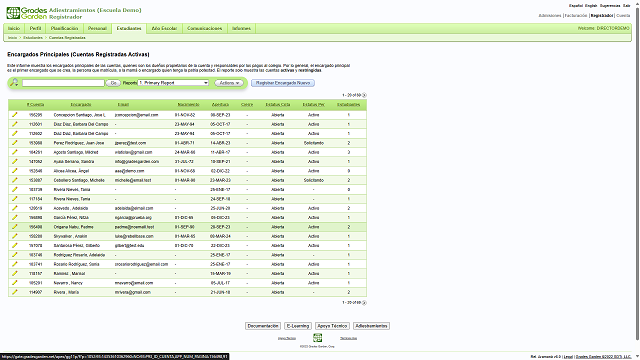Edit the Rivera, María account
Screen dimensions: 640x360
(15, 292)
